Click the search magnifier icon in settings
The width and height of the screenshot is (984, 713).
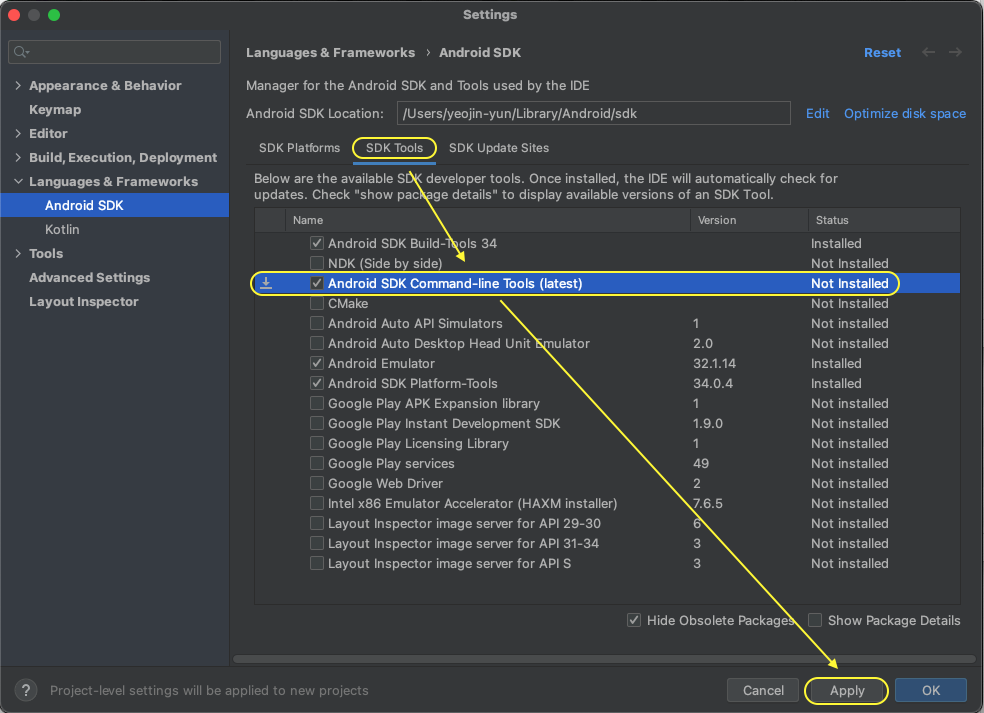21,52
